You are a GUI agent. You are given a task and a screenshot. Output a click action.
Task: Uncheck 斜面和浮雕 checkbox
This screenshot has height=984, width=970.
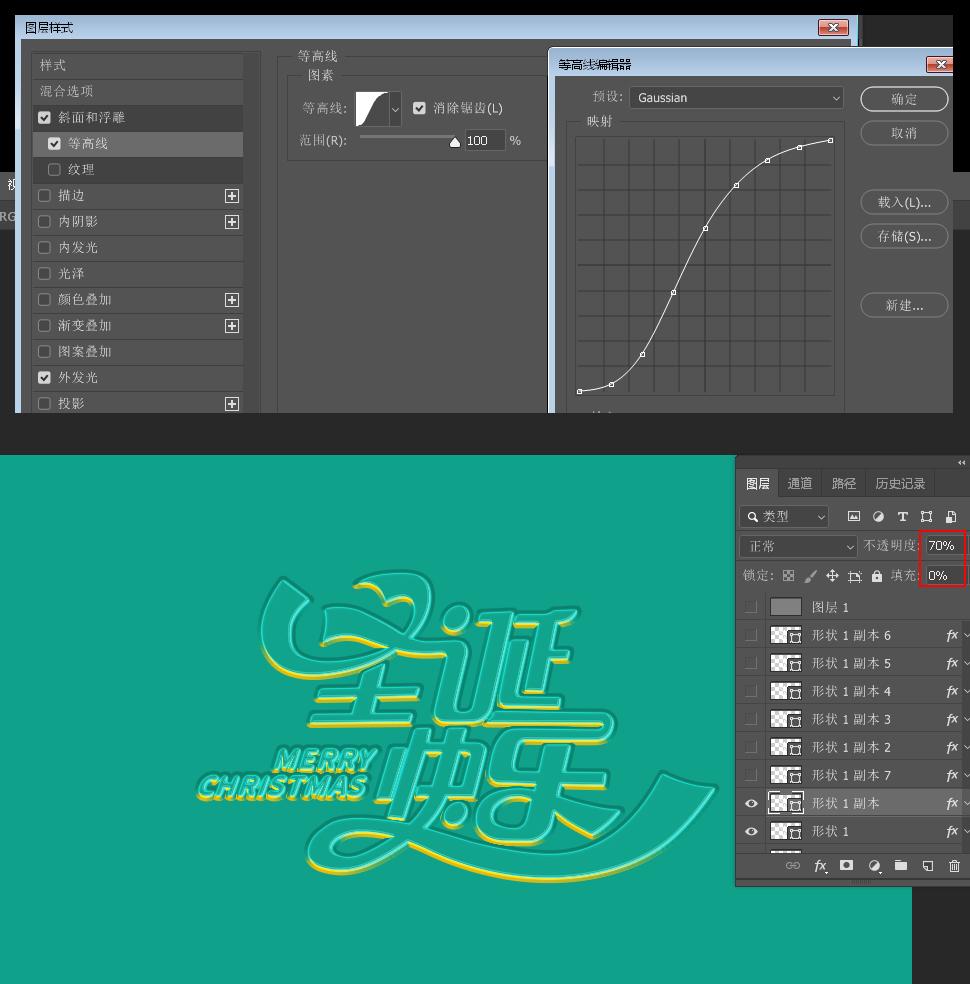44,117
